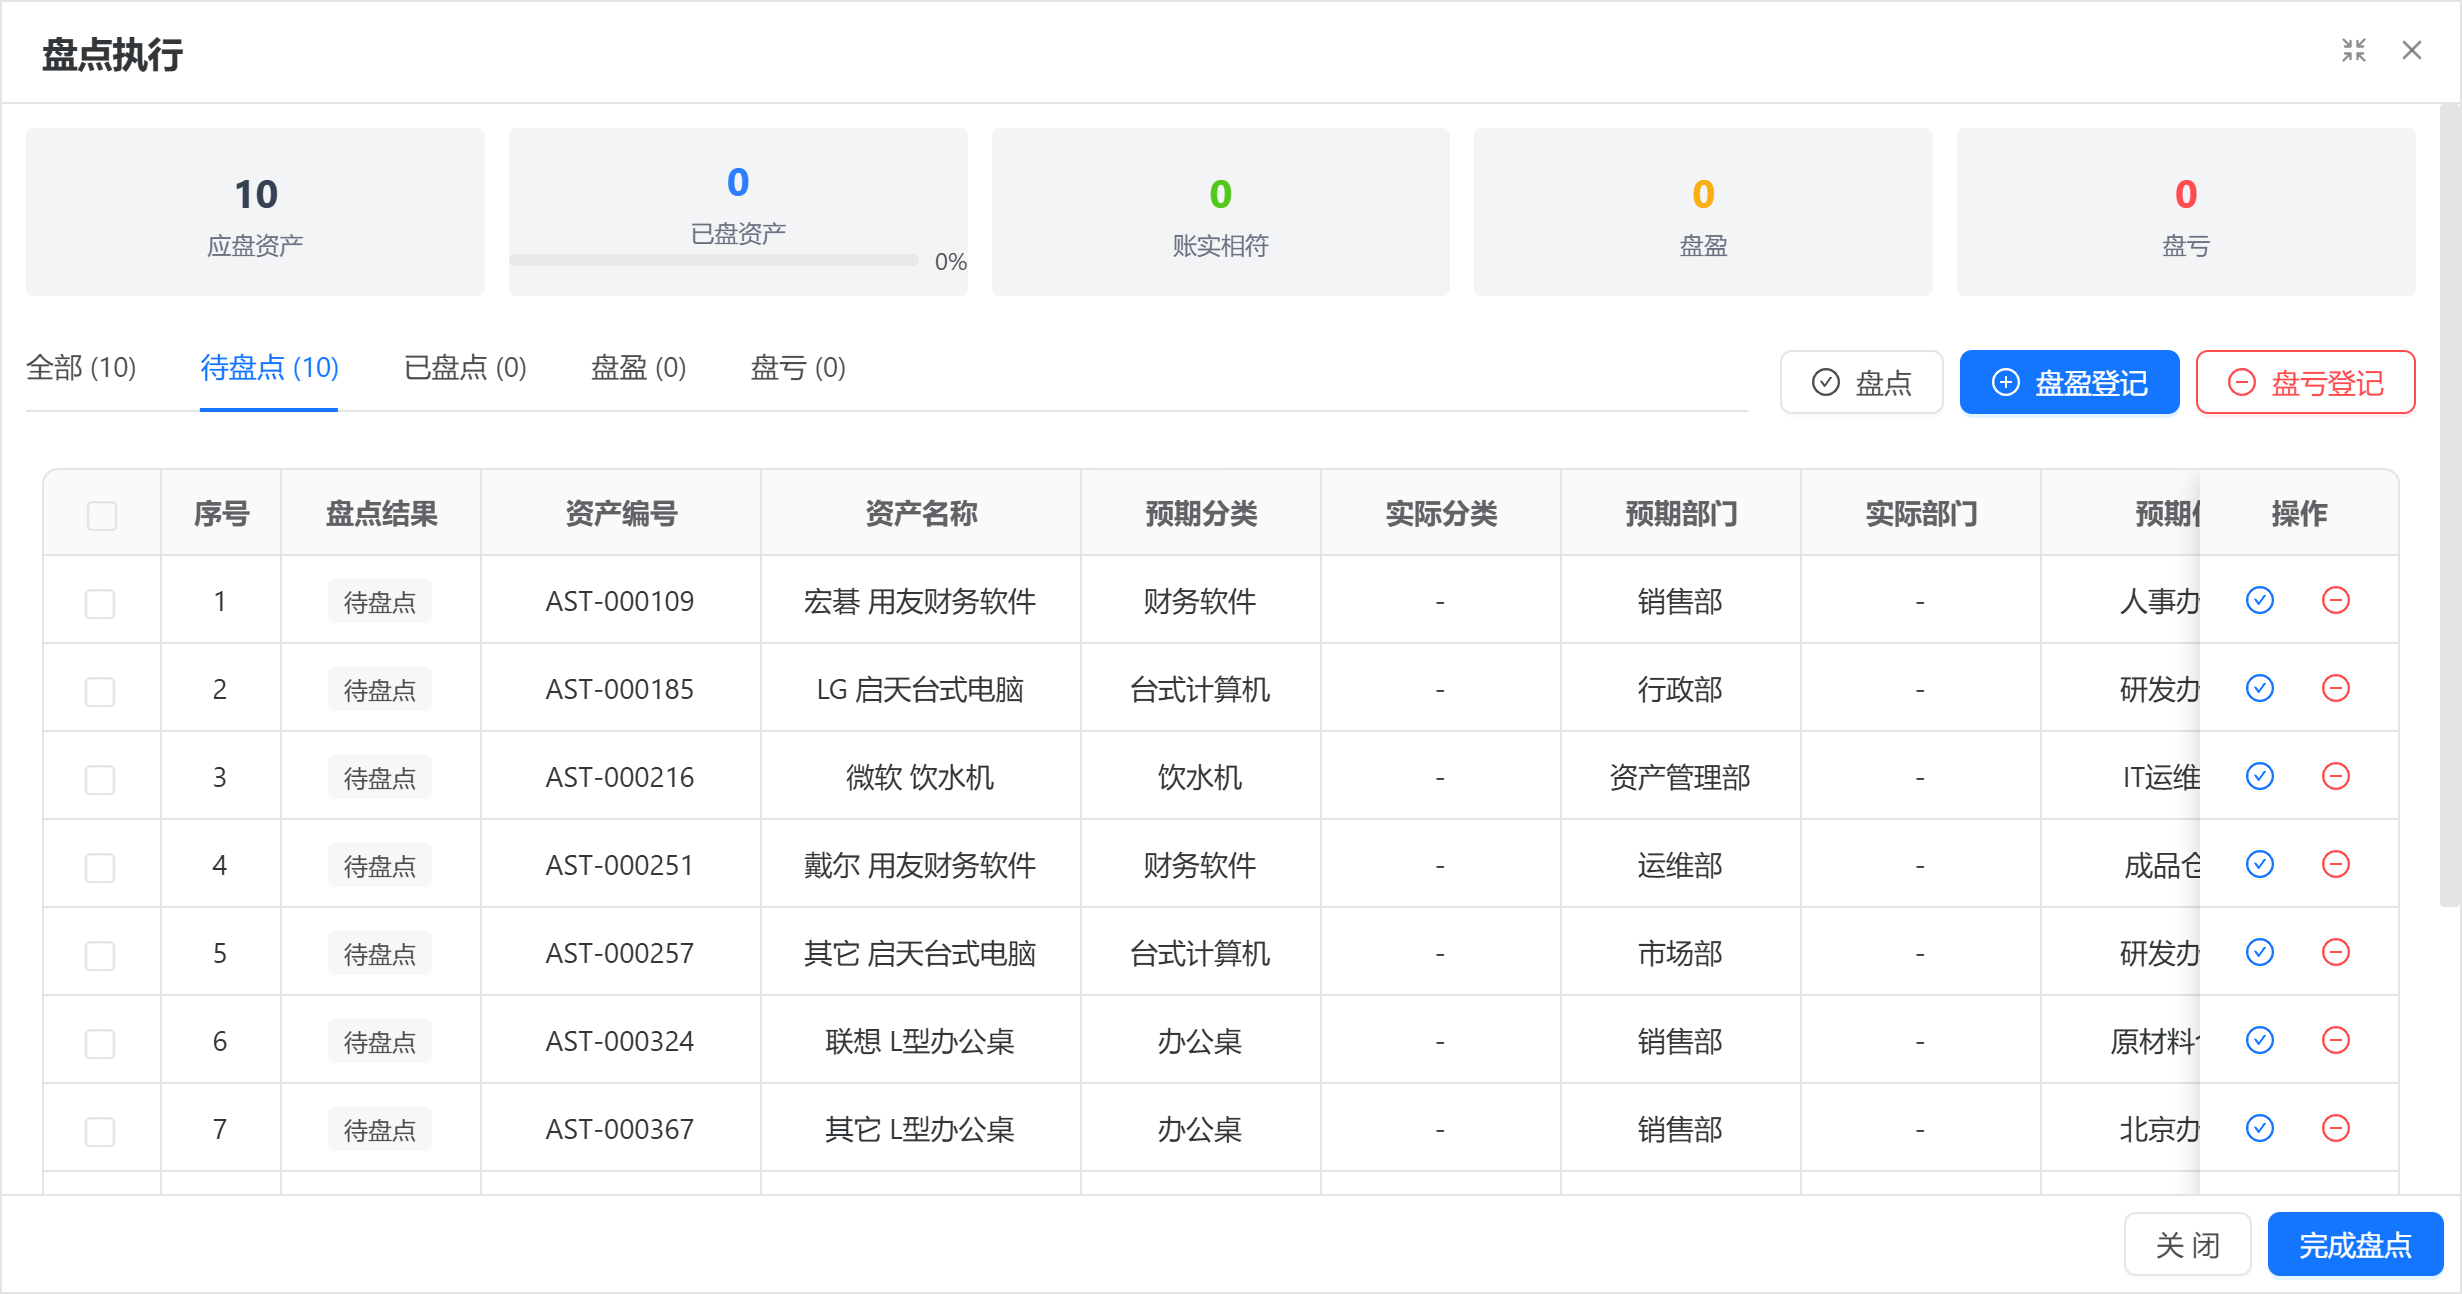This screenshot has height=1294, width=2462.
Task: Click the 完成盘点 button
Action: point(2355,1244)
